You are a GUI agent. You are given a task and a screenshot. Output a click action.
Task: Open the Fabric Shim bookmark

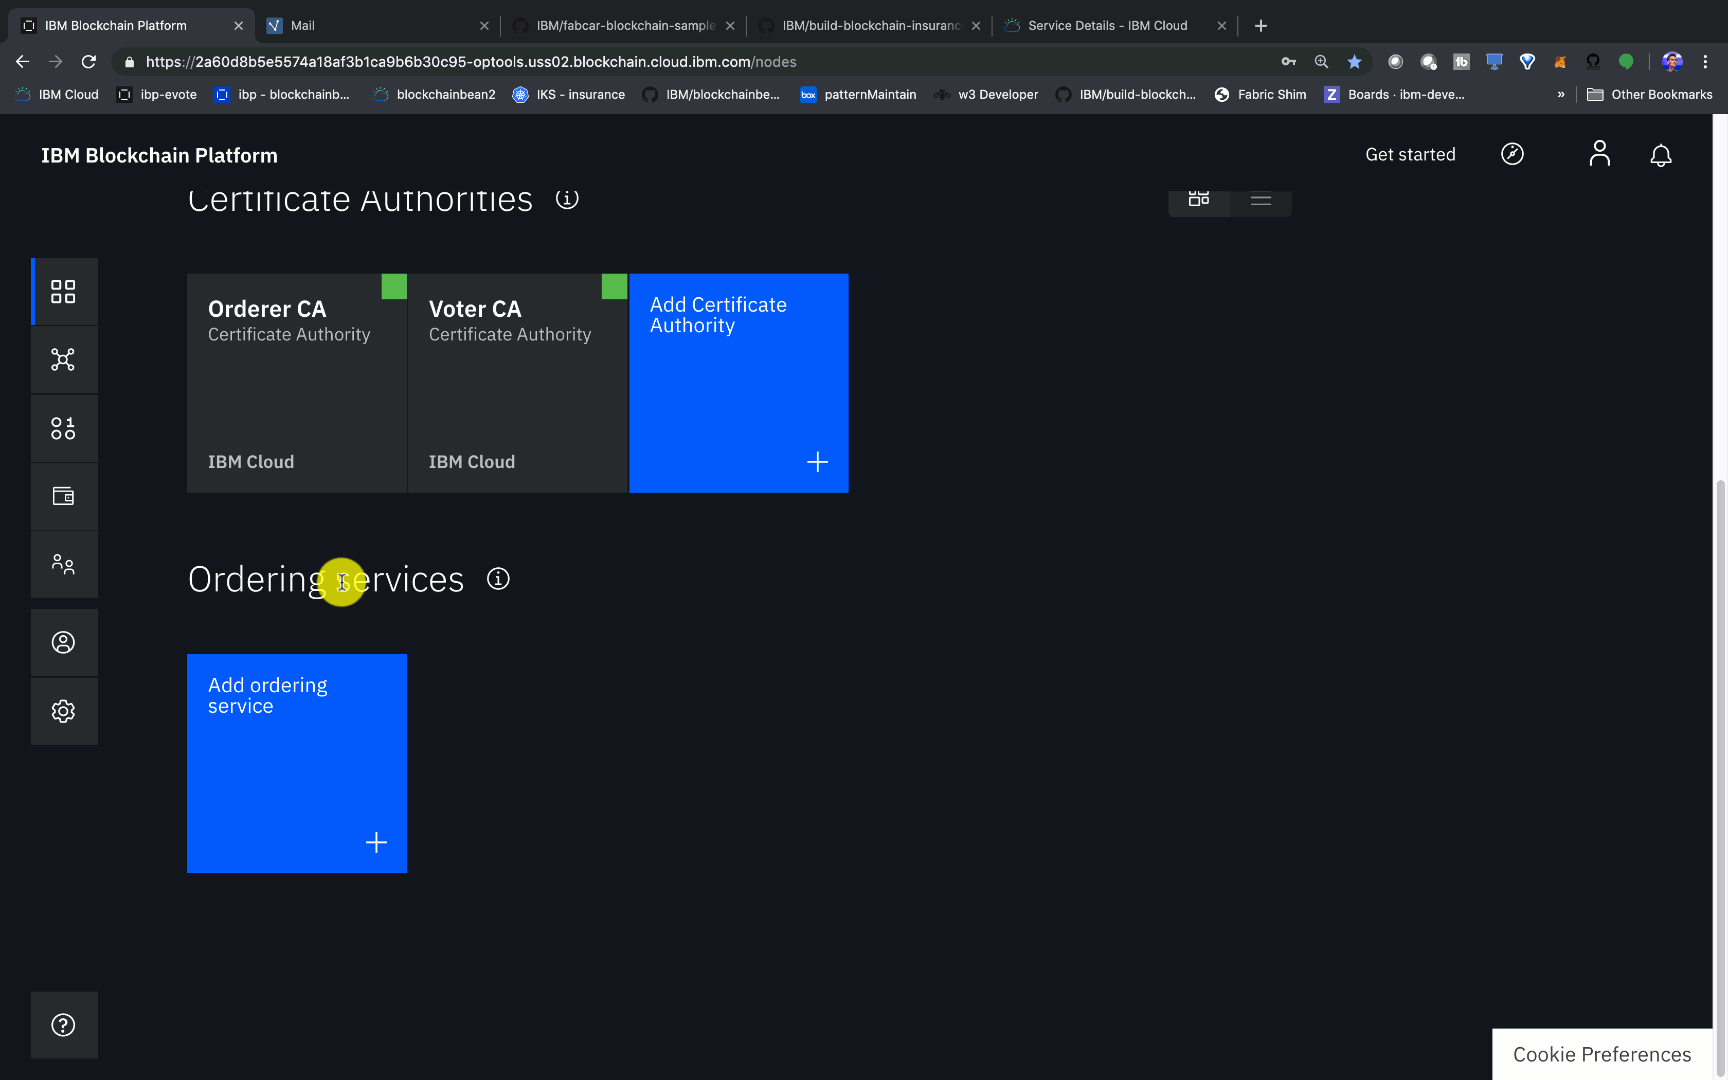(x=1260, y=94)
